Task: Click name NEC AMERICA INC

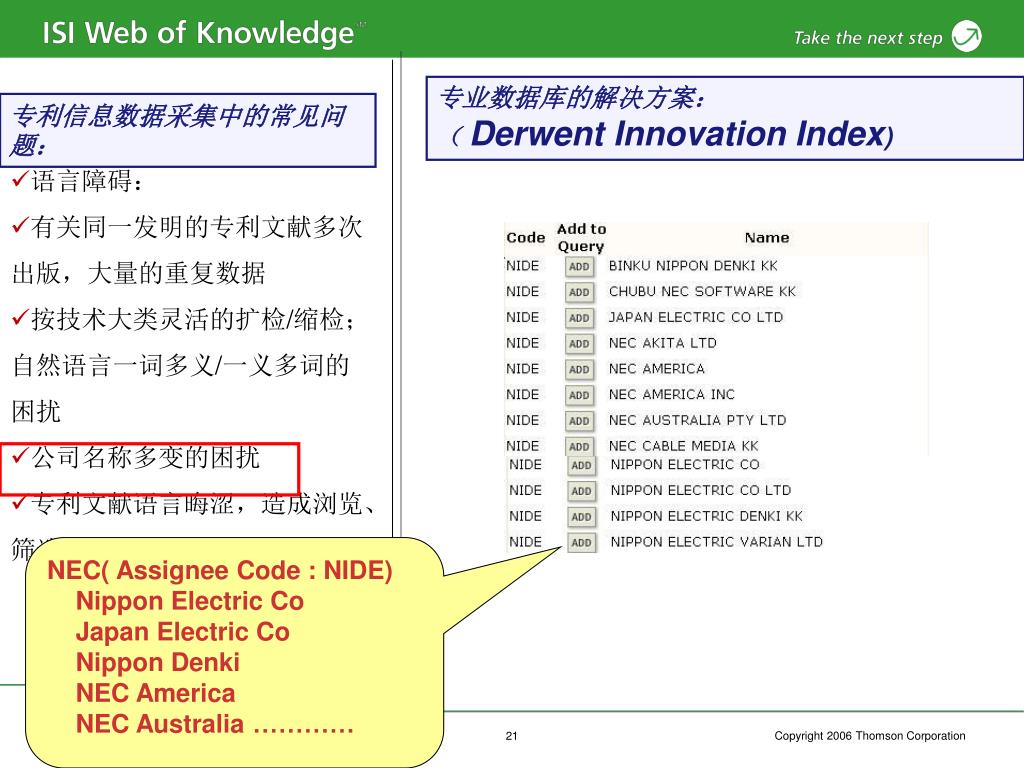Action: 671,394
